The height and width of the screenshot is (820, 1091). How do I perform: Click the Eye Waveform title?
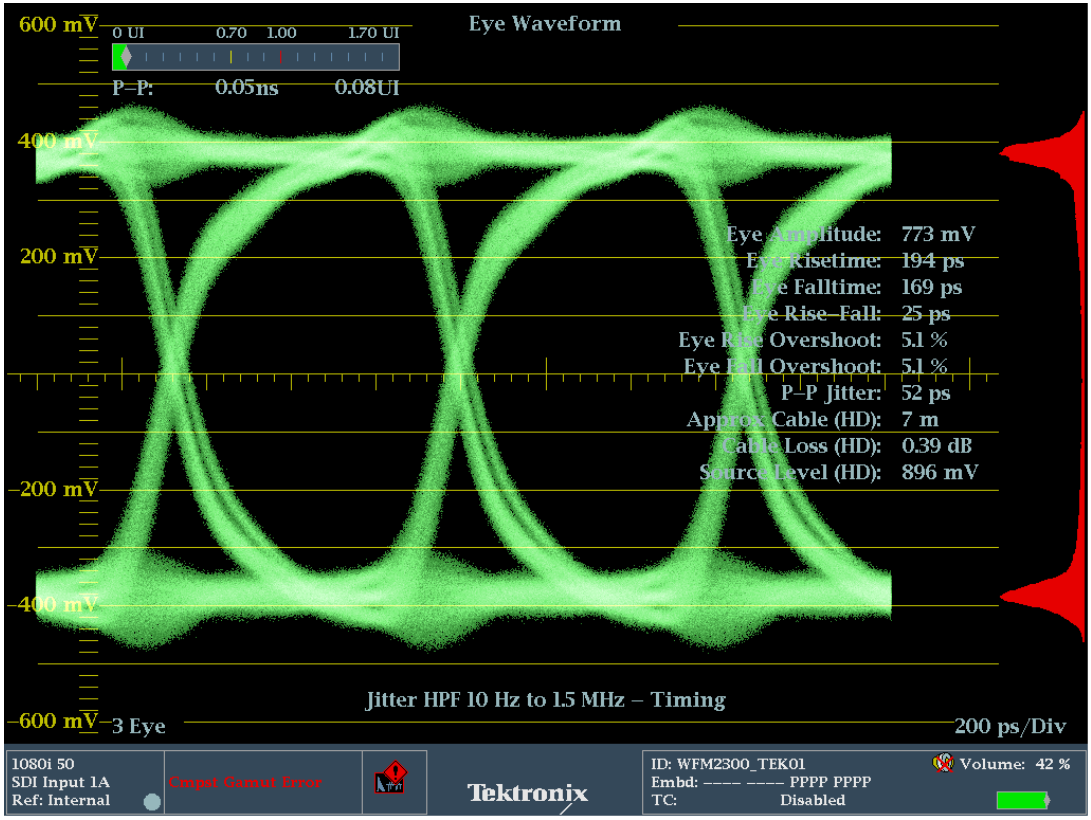(545, 24)
